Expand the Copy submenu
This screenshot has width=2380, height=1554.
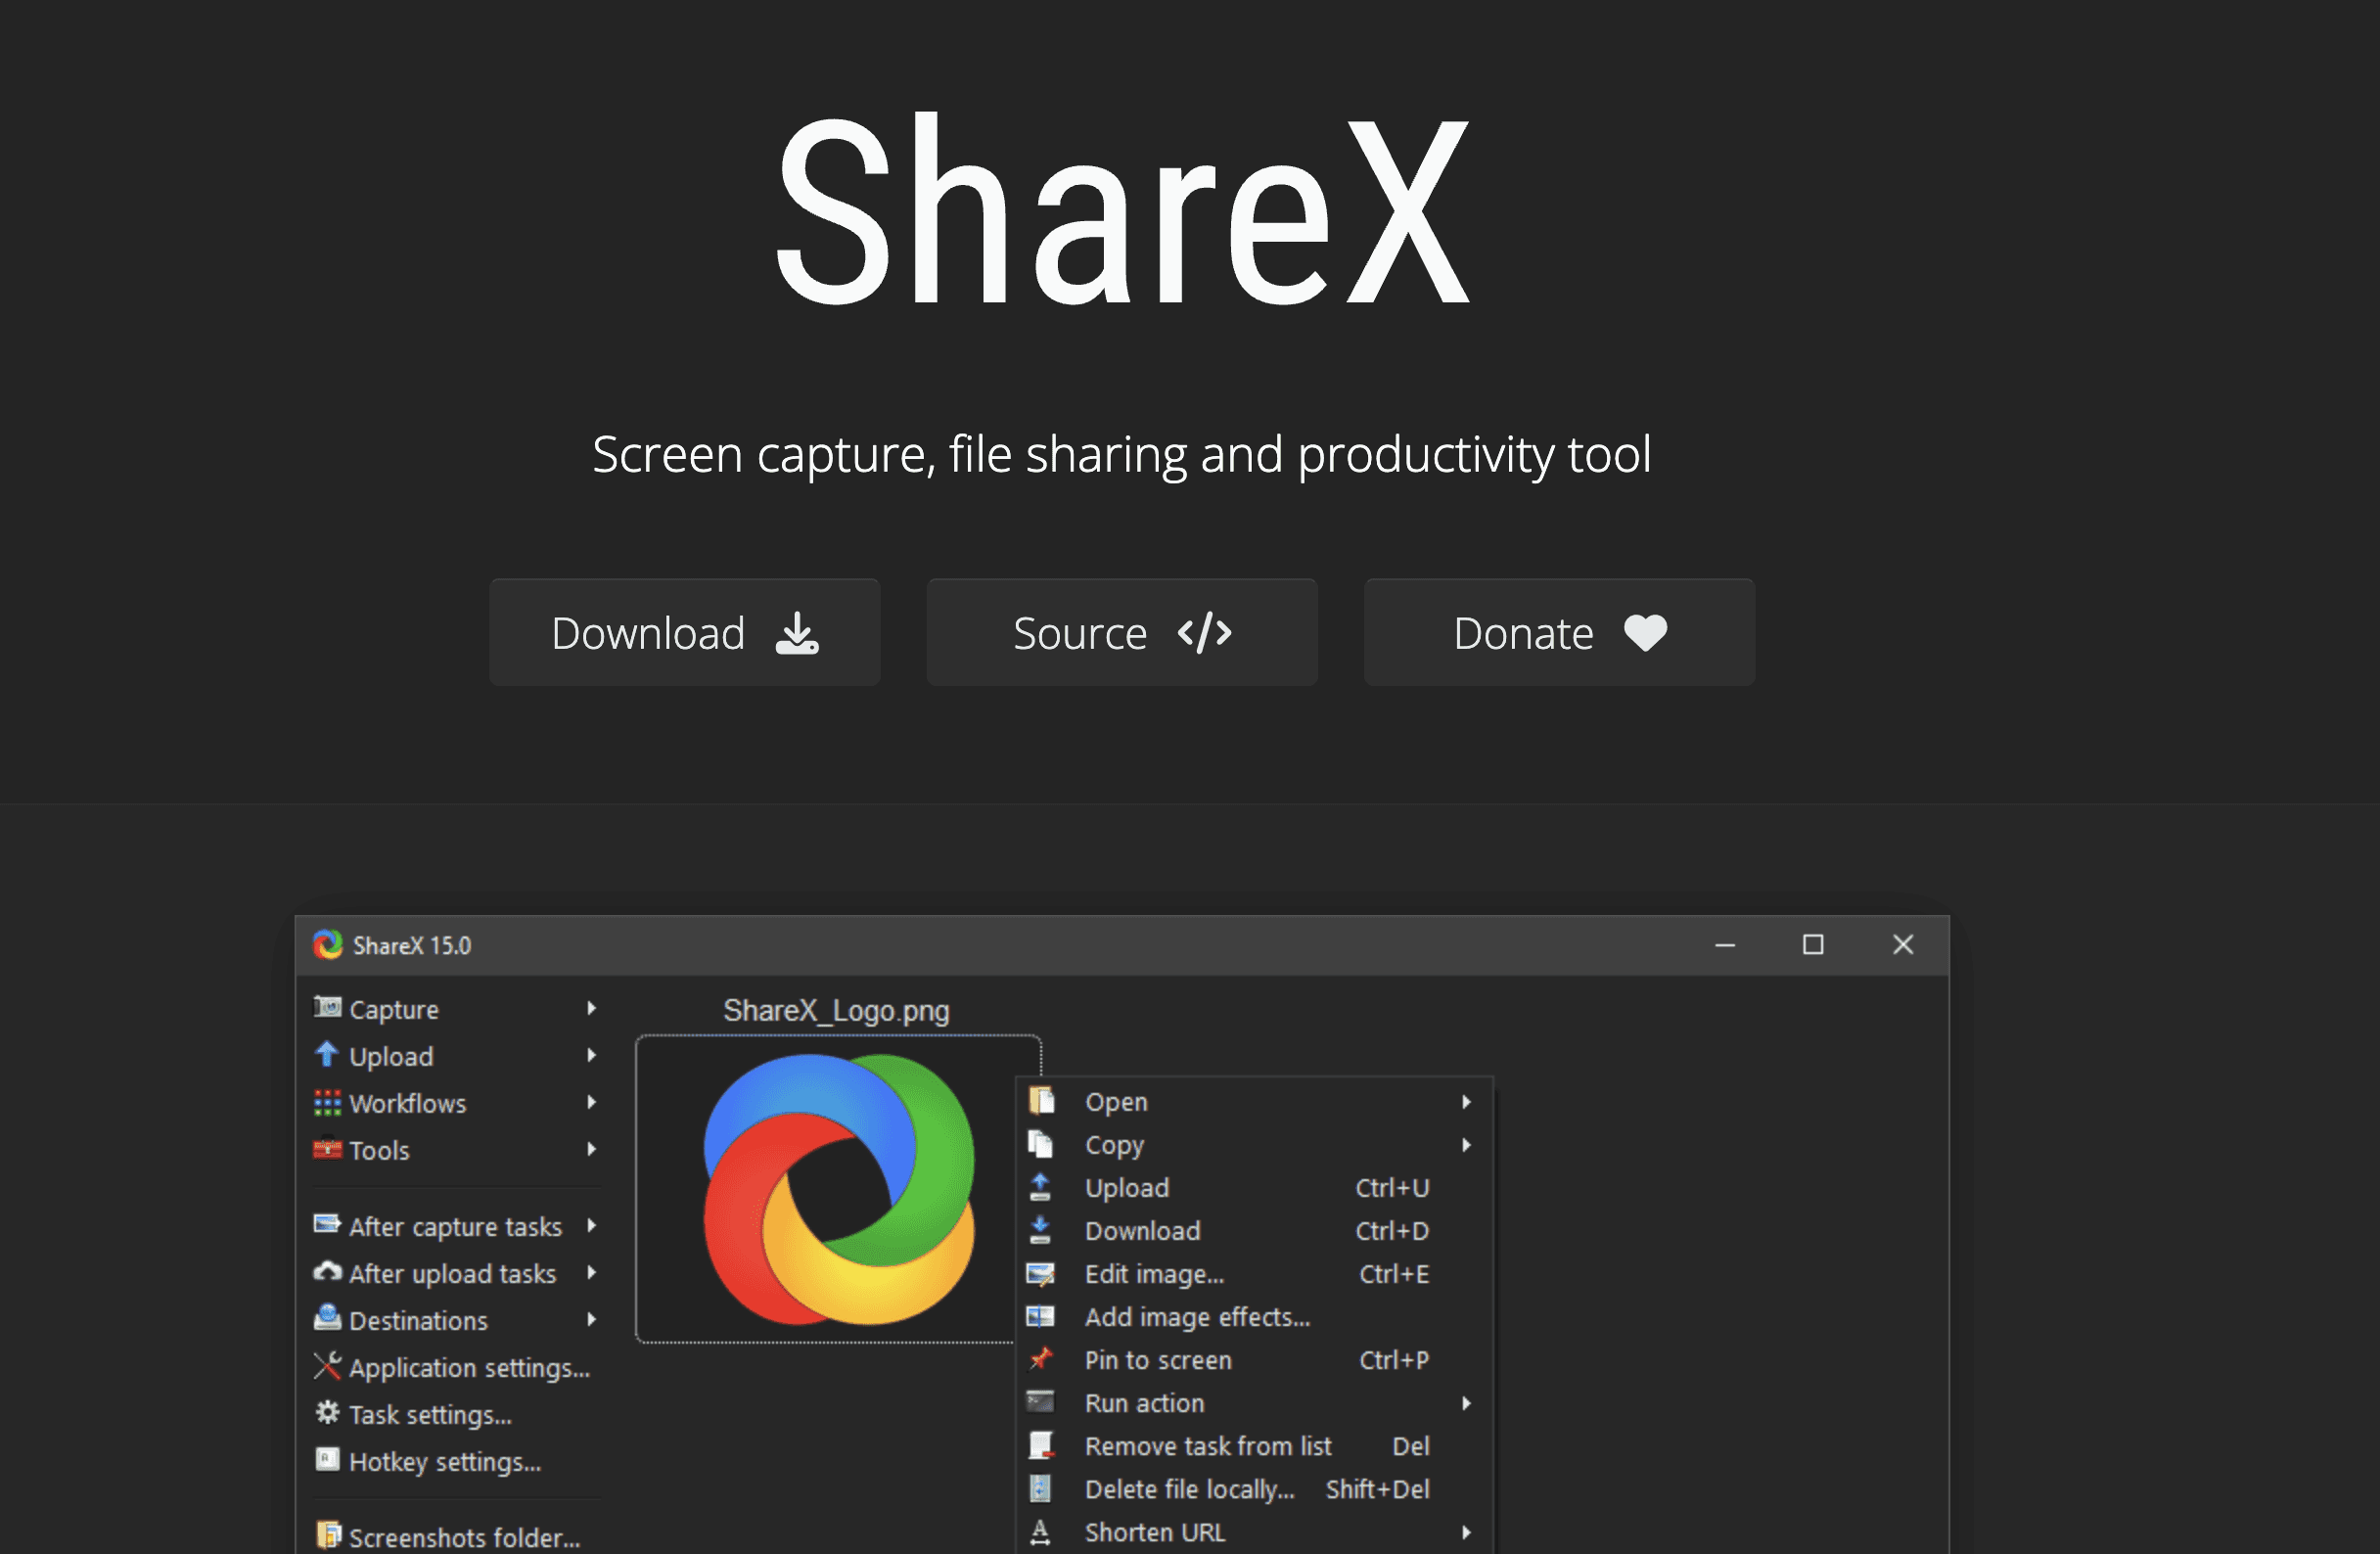point(1467,1145)
